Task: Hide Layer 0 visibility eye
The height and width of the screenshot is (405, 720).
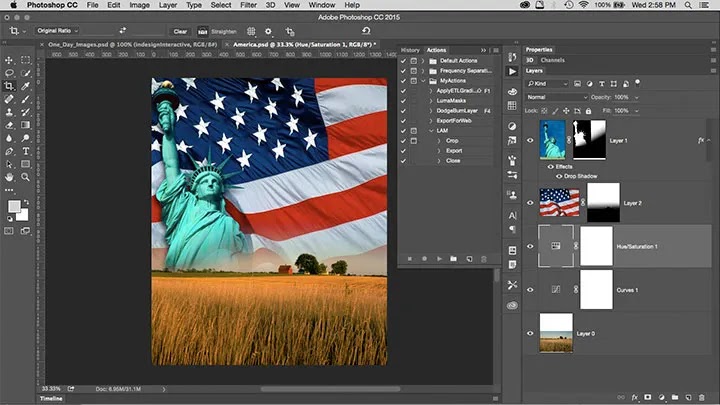Action: pyautogui.click(x=530, y=333)
